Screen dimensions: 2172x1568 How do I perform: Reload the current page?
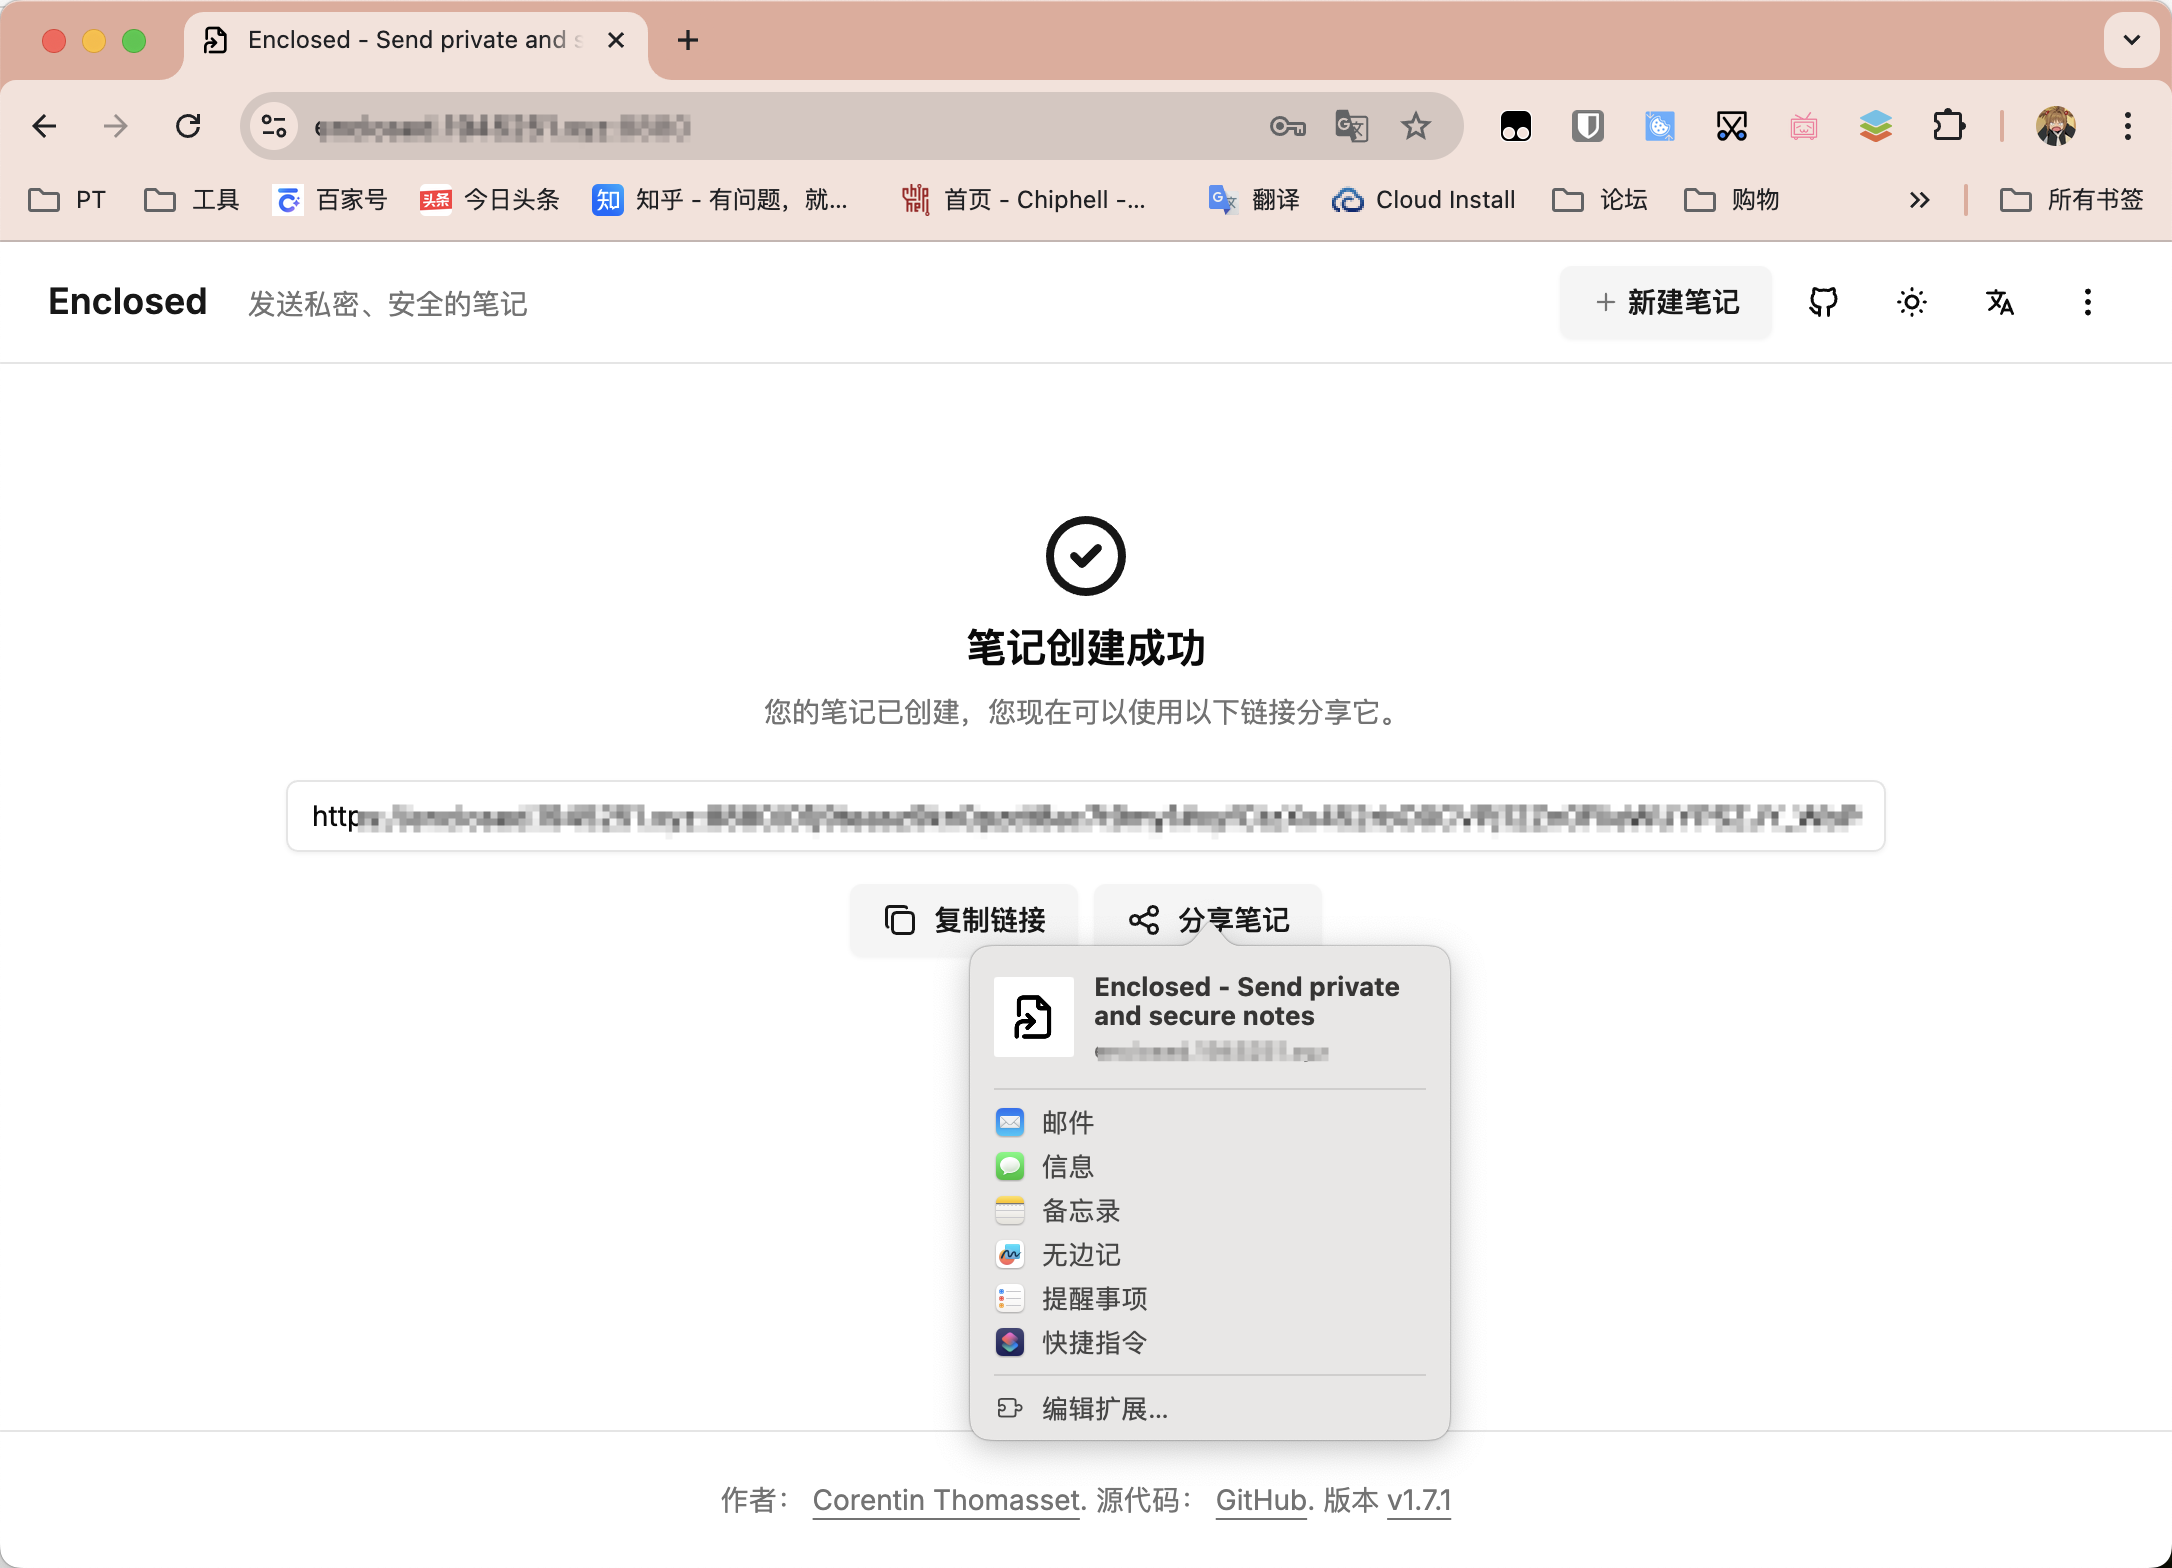(188, 126)
